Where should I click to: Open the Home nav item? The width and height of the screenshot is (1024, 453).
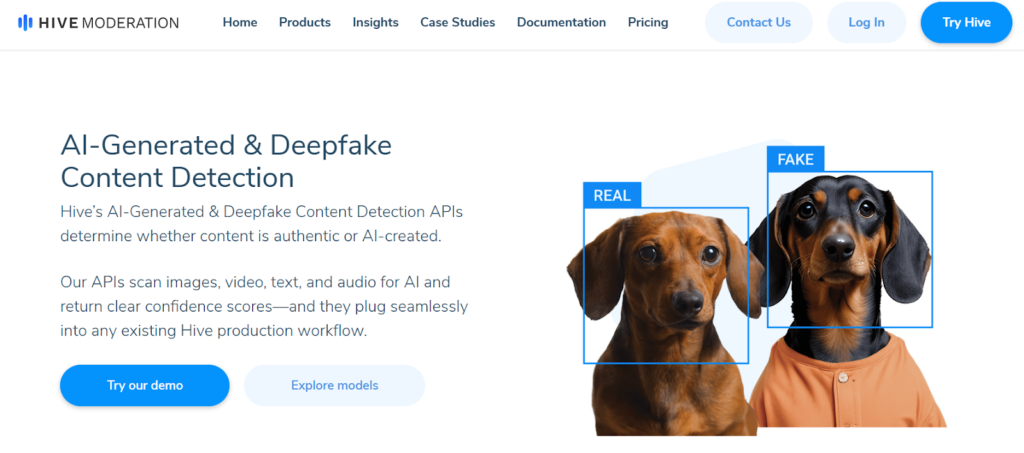pos(240,22)
